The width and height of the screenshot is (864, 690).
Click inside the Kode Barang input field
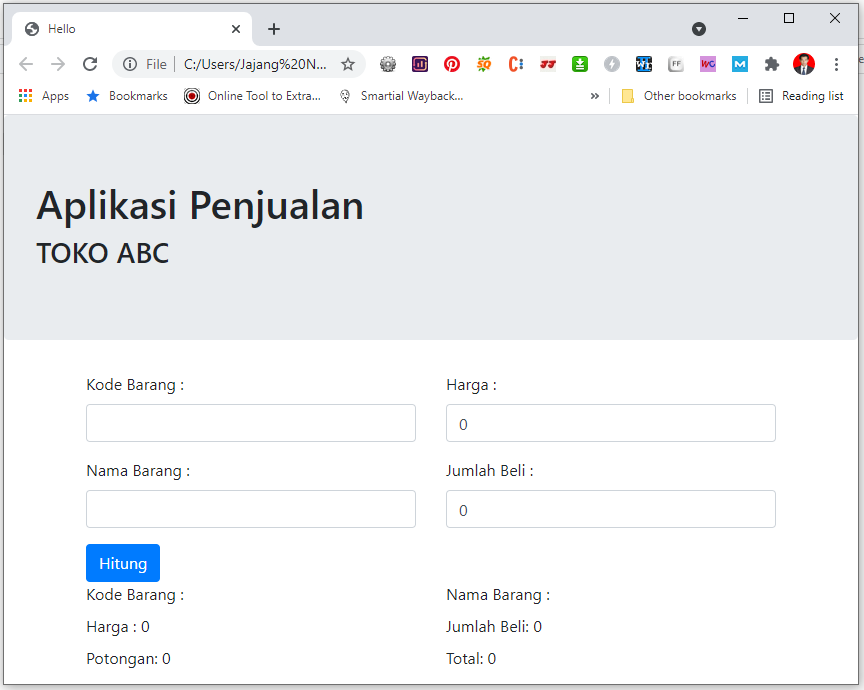click(250, 422)
